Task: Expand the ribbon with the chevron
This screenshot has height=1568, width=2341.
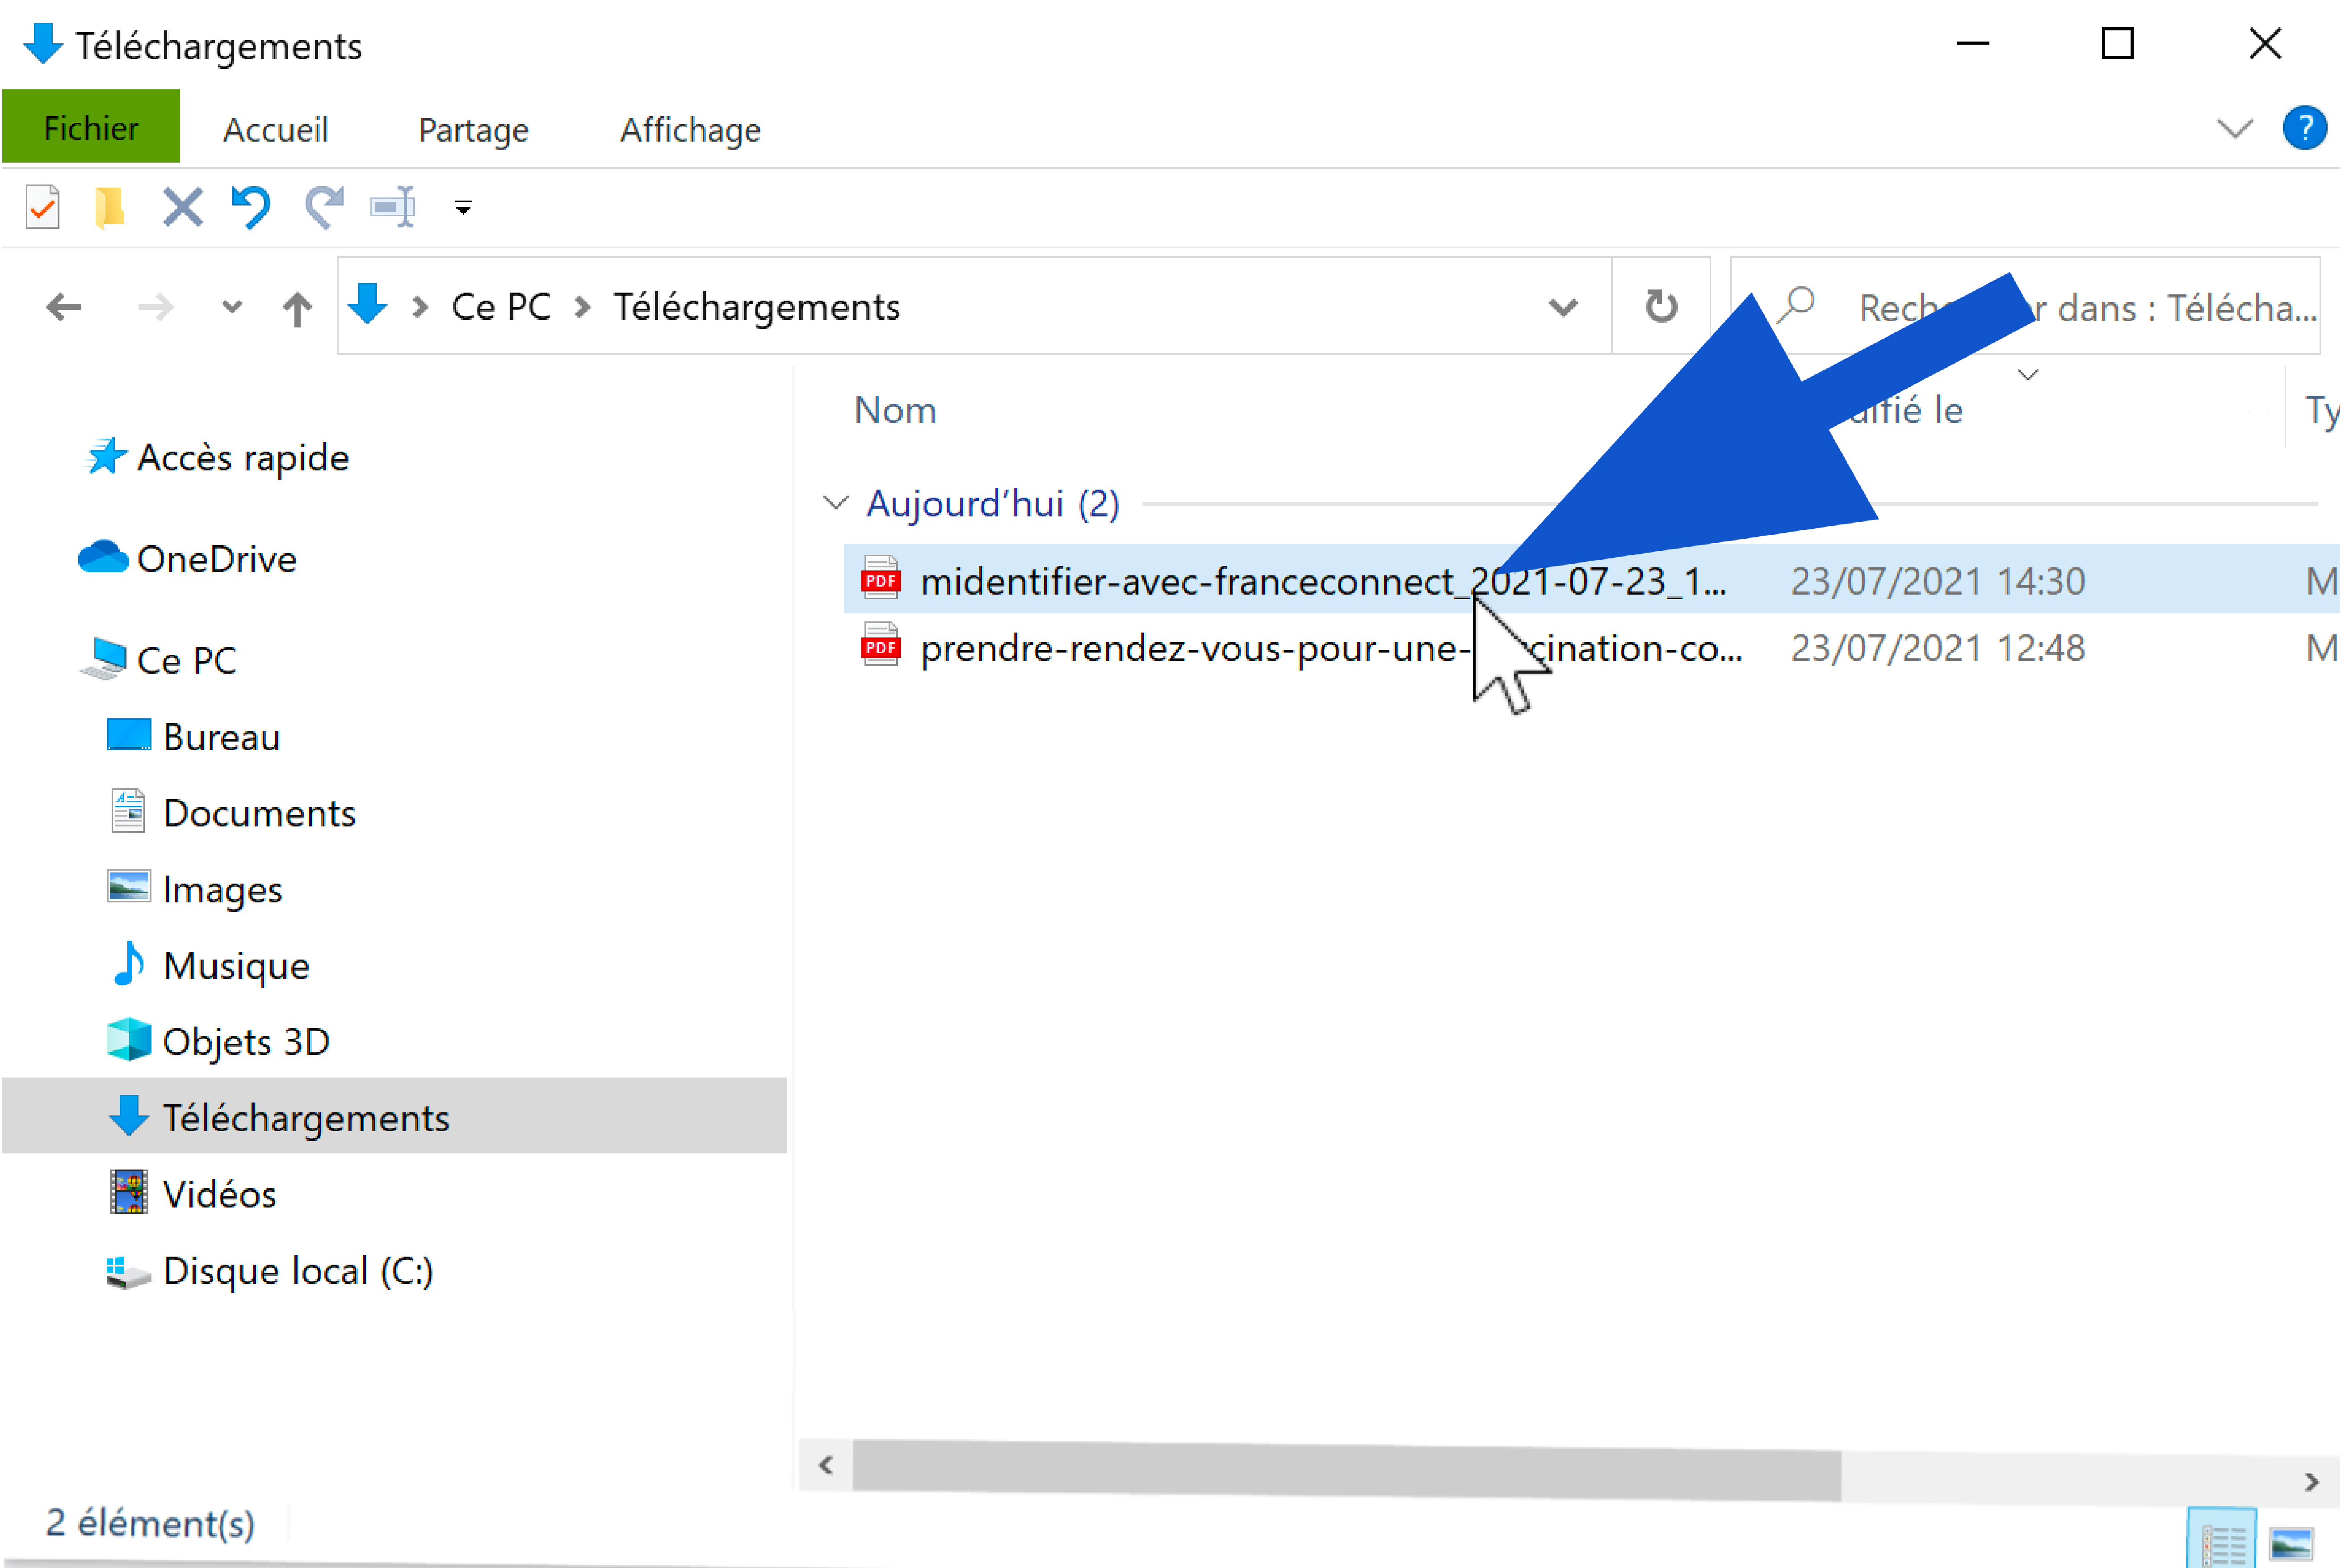Action: click(x=2235, y=128)
